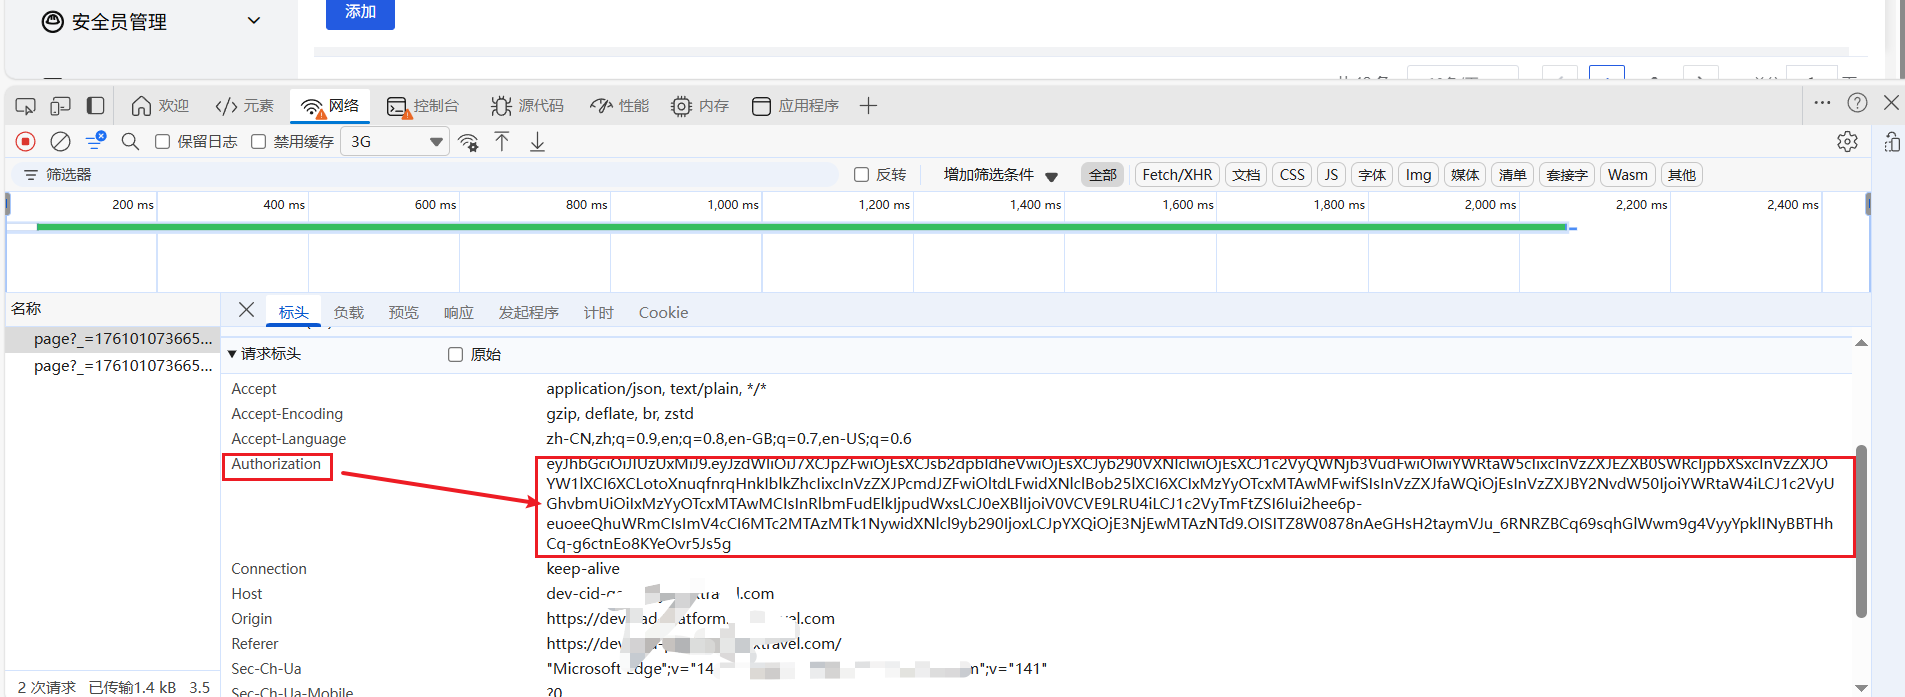This screenshot has height=697, width=1905.
Task: Select second page?_= request row
Action: pyautogui.click(x=112, y=366)
